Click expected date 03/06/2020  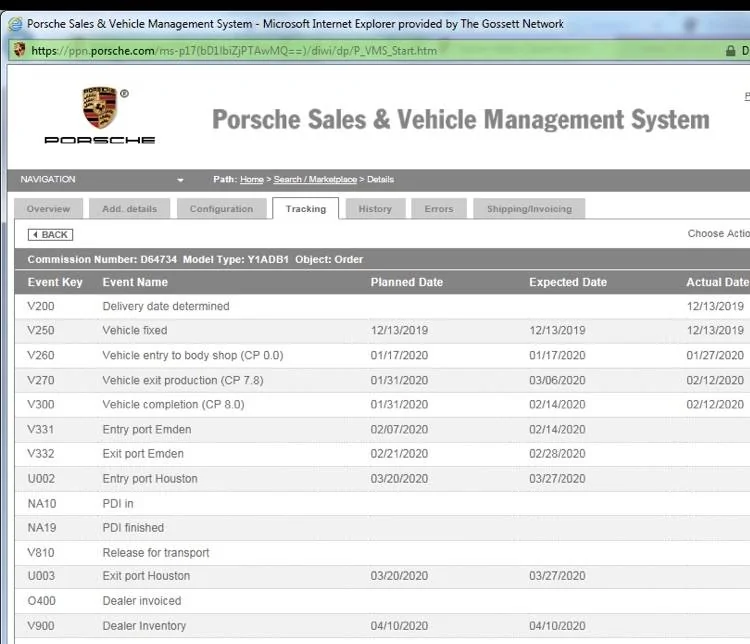click(557, 380)
